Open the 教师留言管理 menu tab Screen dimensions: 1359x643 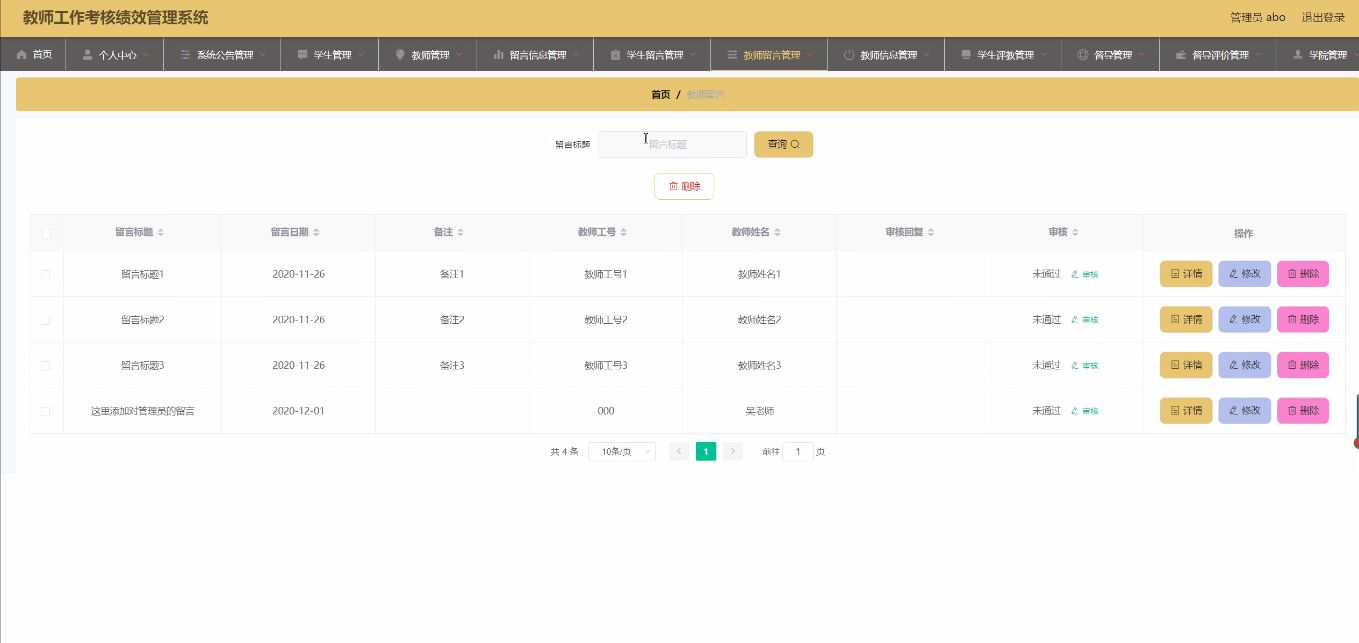pyautogui.click(x=769, y=55)
